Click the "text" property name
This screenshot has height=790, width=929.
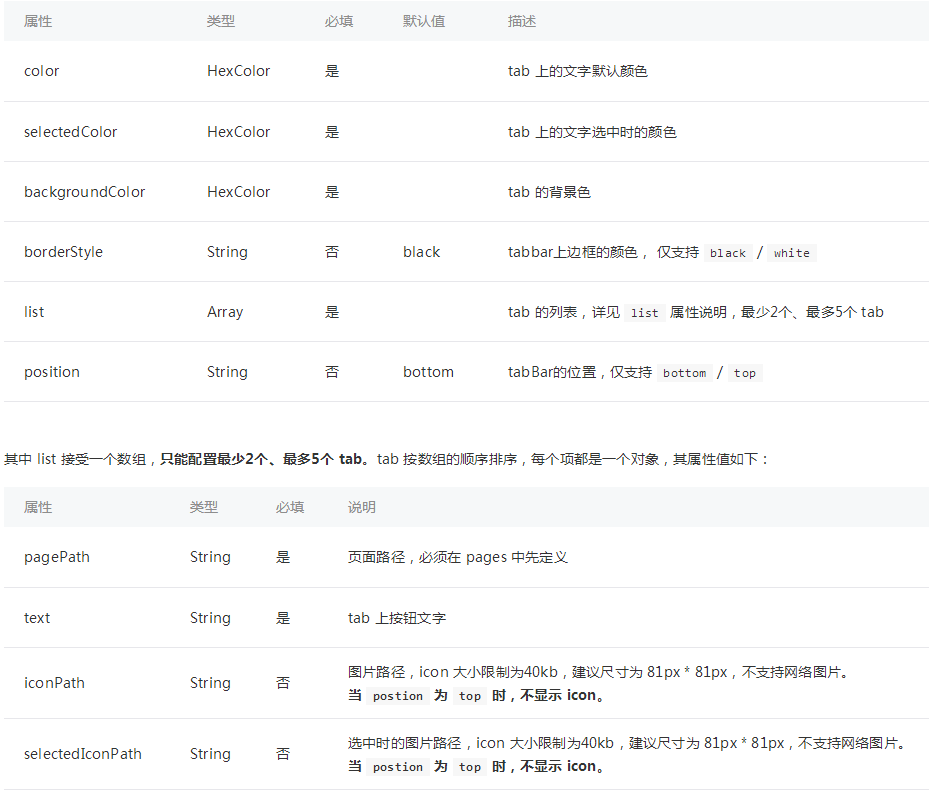pyautogui.click(x=36, y=617)
